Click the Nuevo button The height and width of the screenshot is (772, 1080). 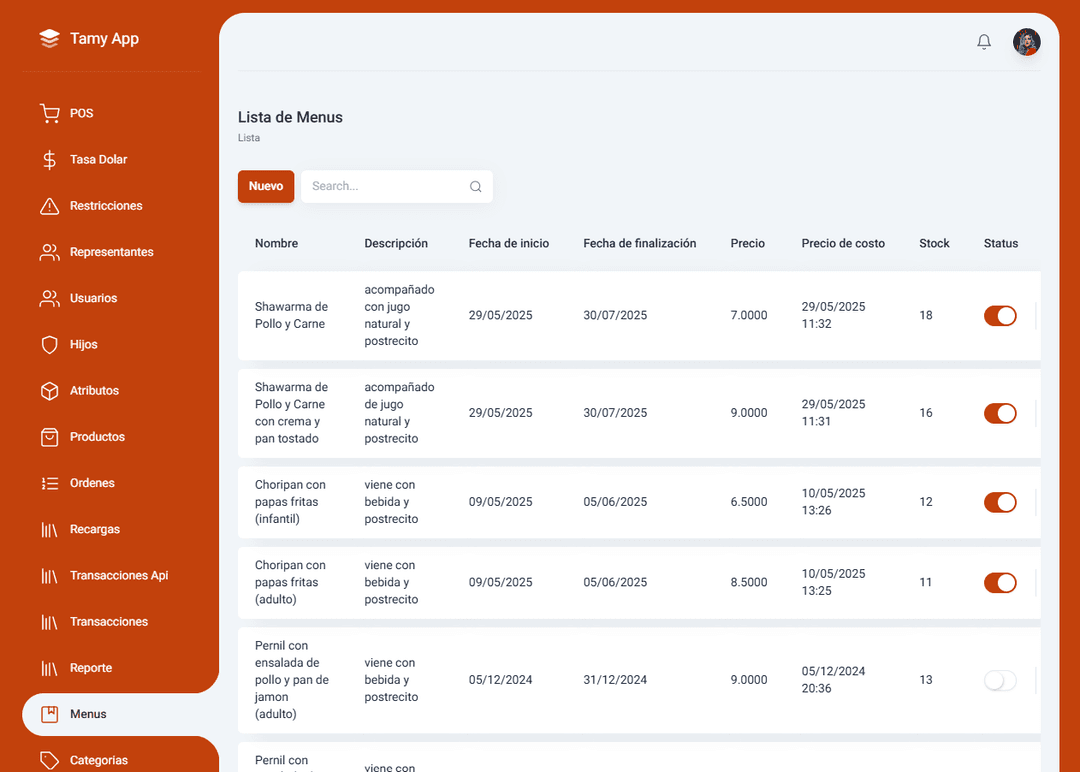266,187
